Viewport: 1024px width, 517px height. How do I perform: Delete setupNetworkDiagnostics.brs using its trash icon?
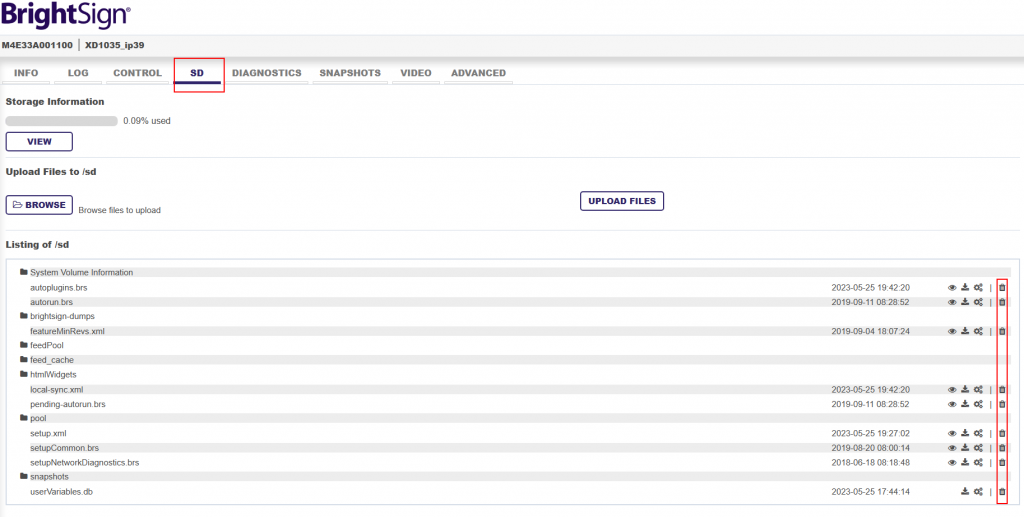(1002, 462)
